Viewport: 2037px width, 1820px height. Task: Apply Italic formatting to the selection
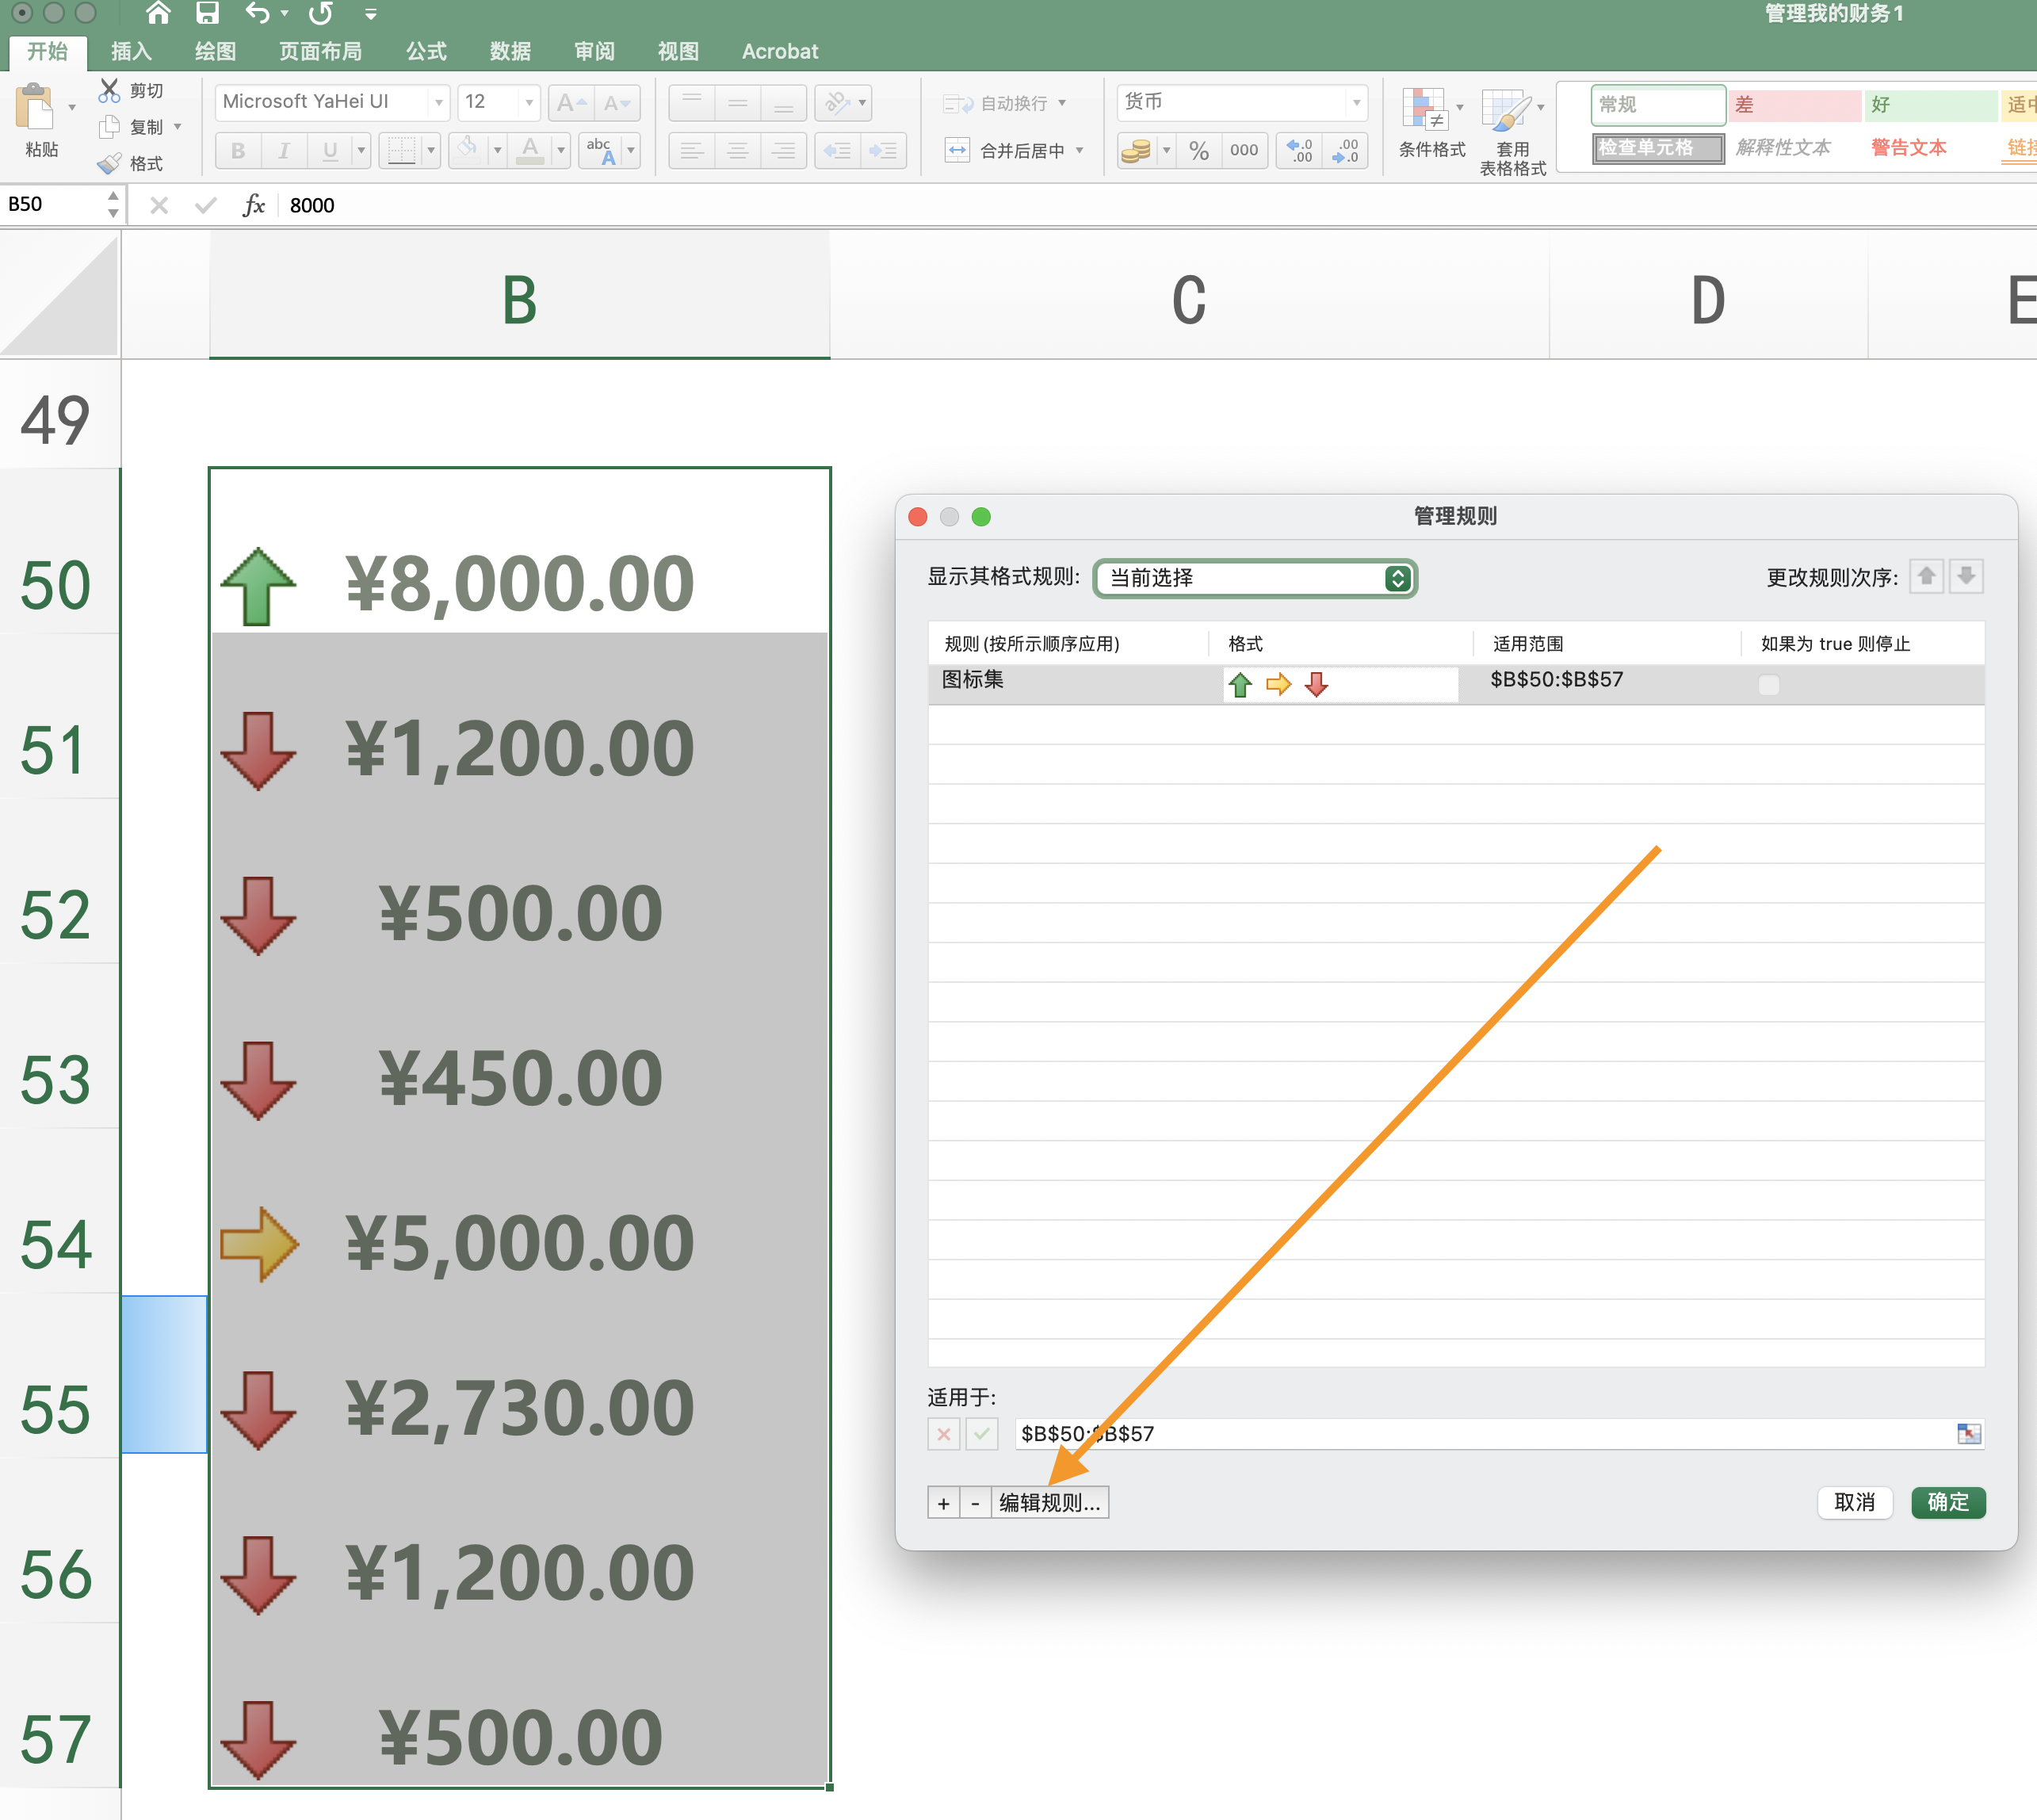284,150
